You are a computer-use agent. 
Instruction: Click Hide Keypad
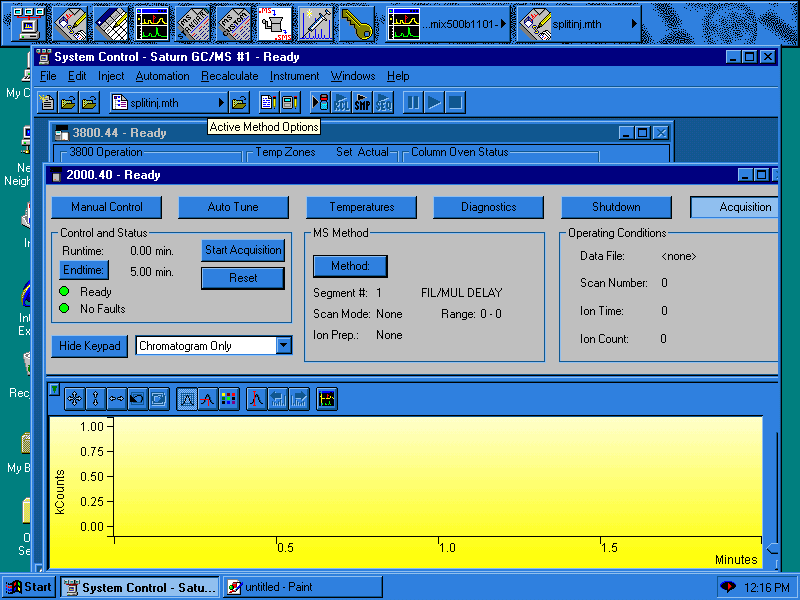click(89, 346)
